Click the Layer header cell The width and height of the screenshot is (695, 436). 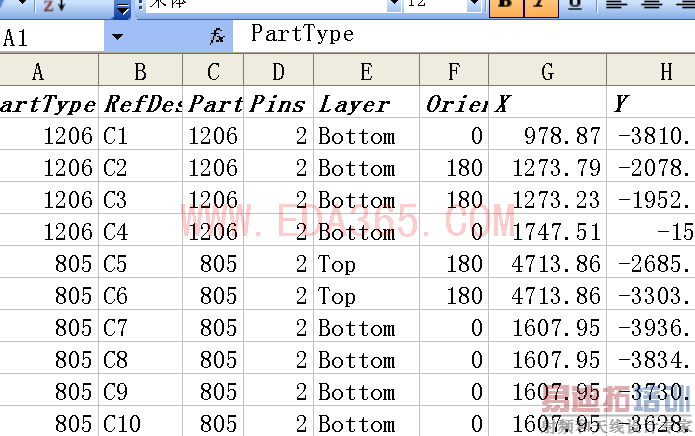point(366,102)
